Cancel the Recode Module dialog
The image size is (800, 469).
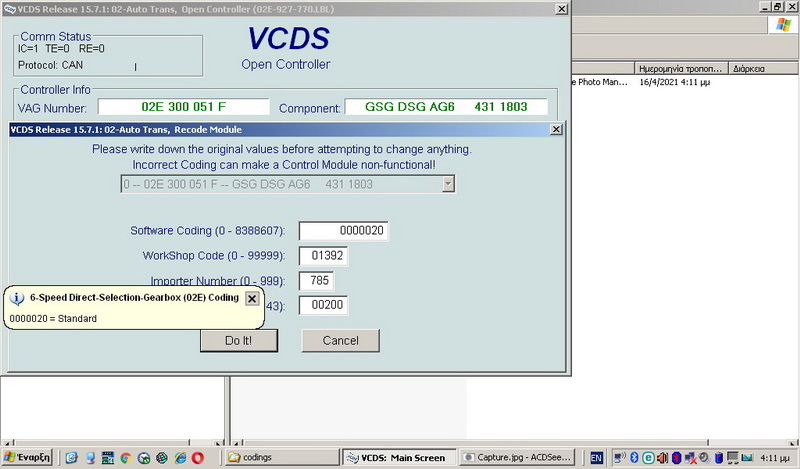[340, 340]
